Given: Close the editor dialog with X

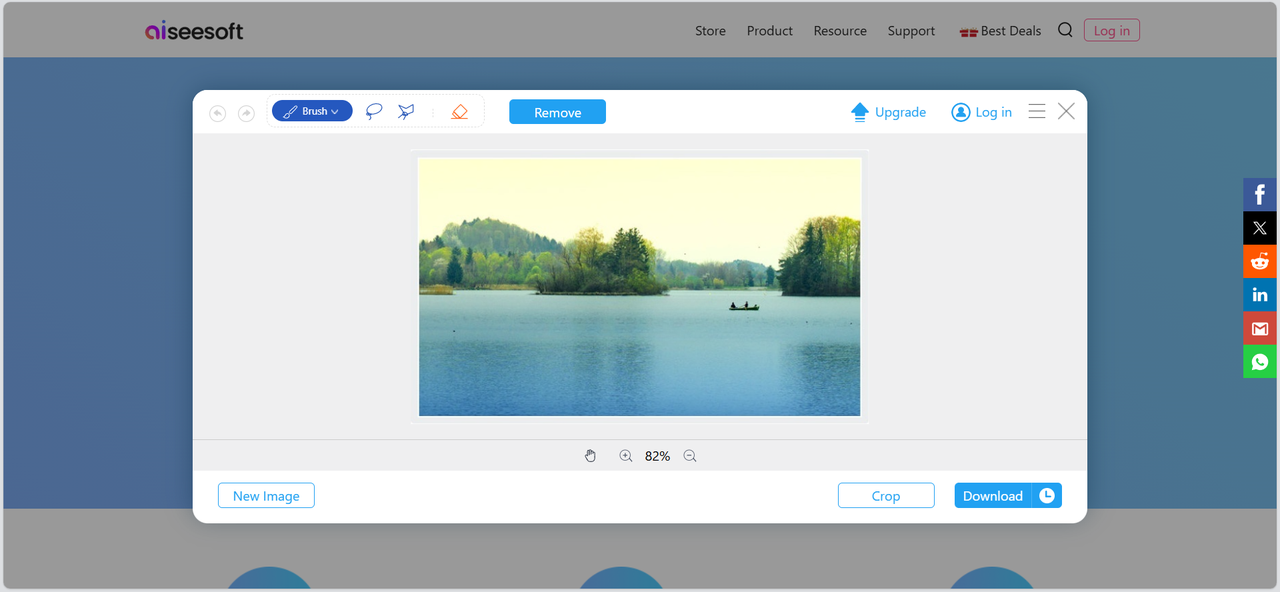Looking at the screenshot, I should pyautogui.click(x=1066, y=111).
